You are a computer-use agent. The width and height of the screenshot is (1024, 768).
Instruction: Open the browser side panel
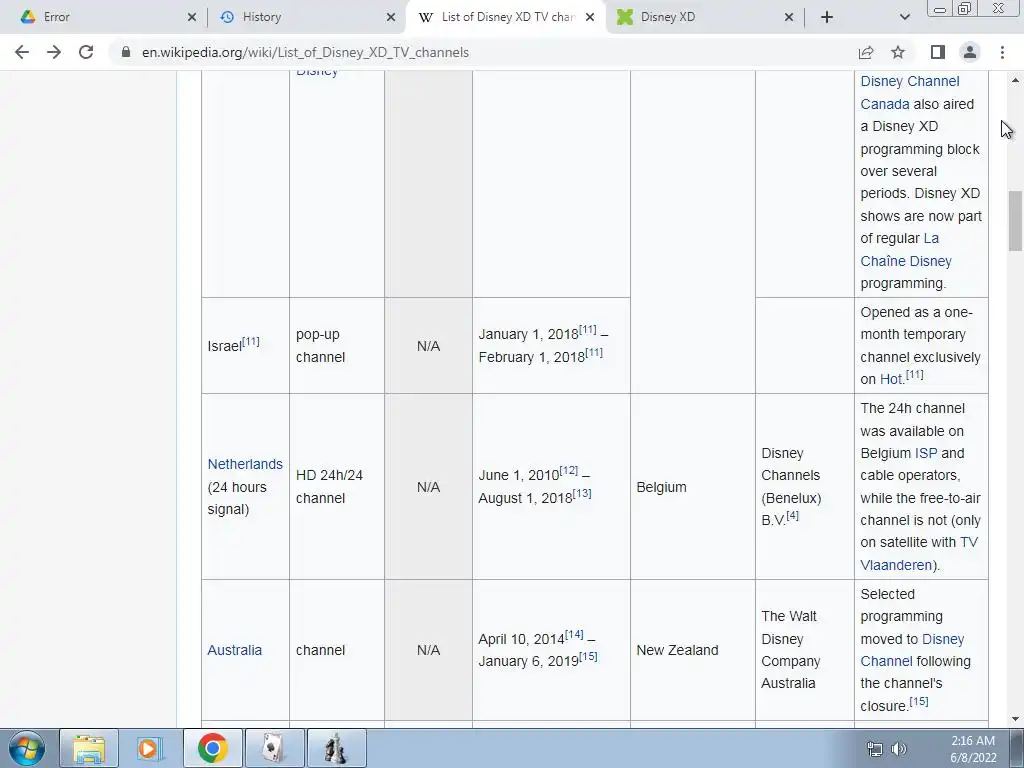(x=938, y=52)
